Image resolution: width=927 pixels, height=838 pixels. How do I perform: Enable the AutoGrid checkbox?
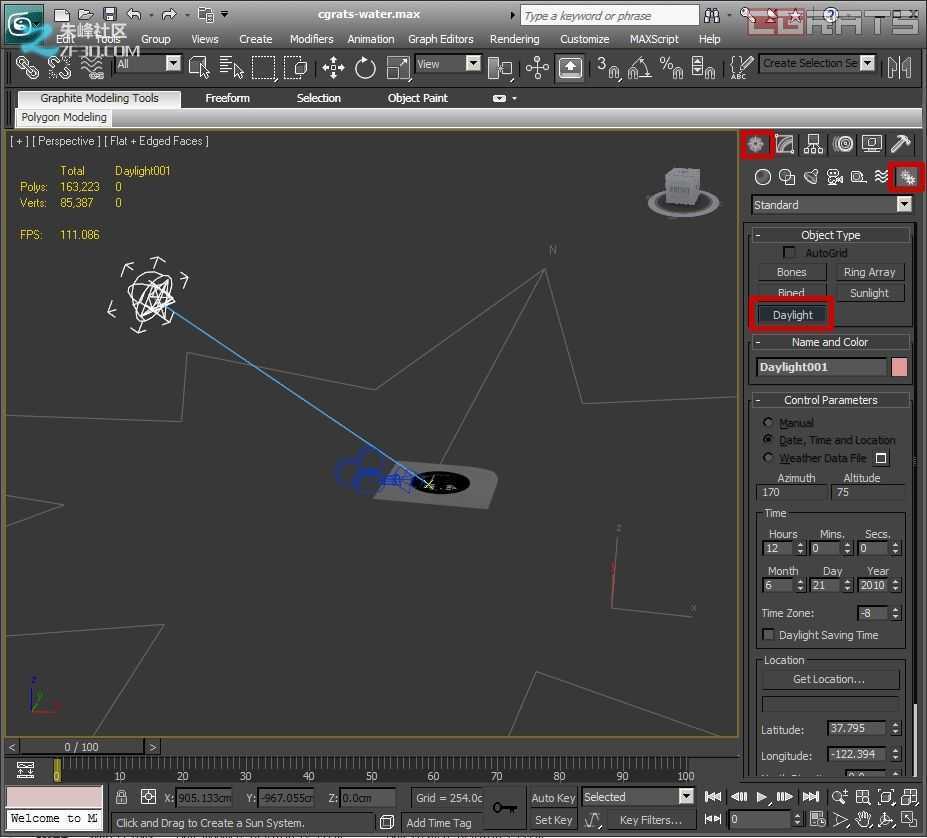tap(789, 253)
